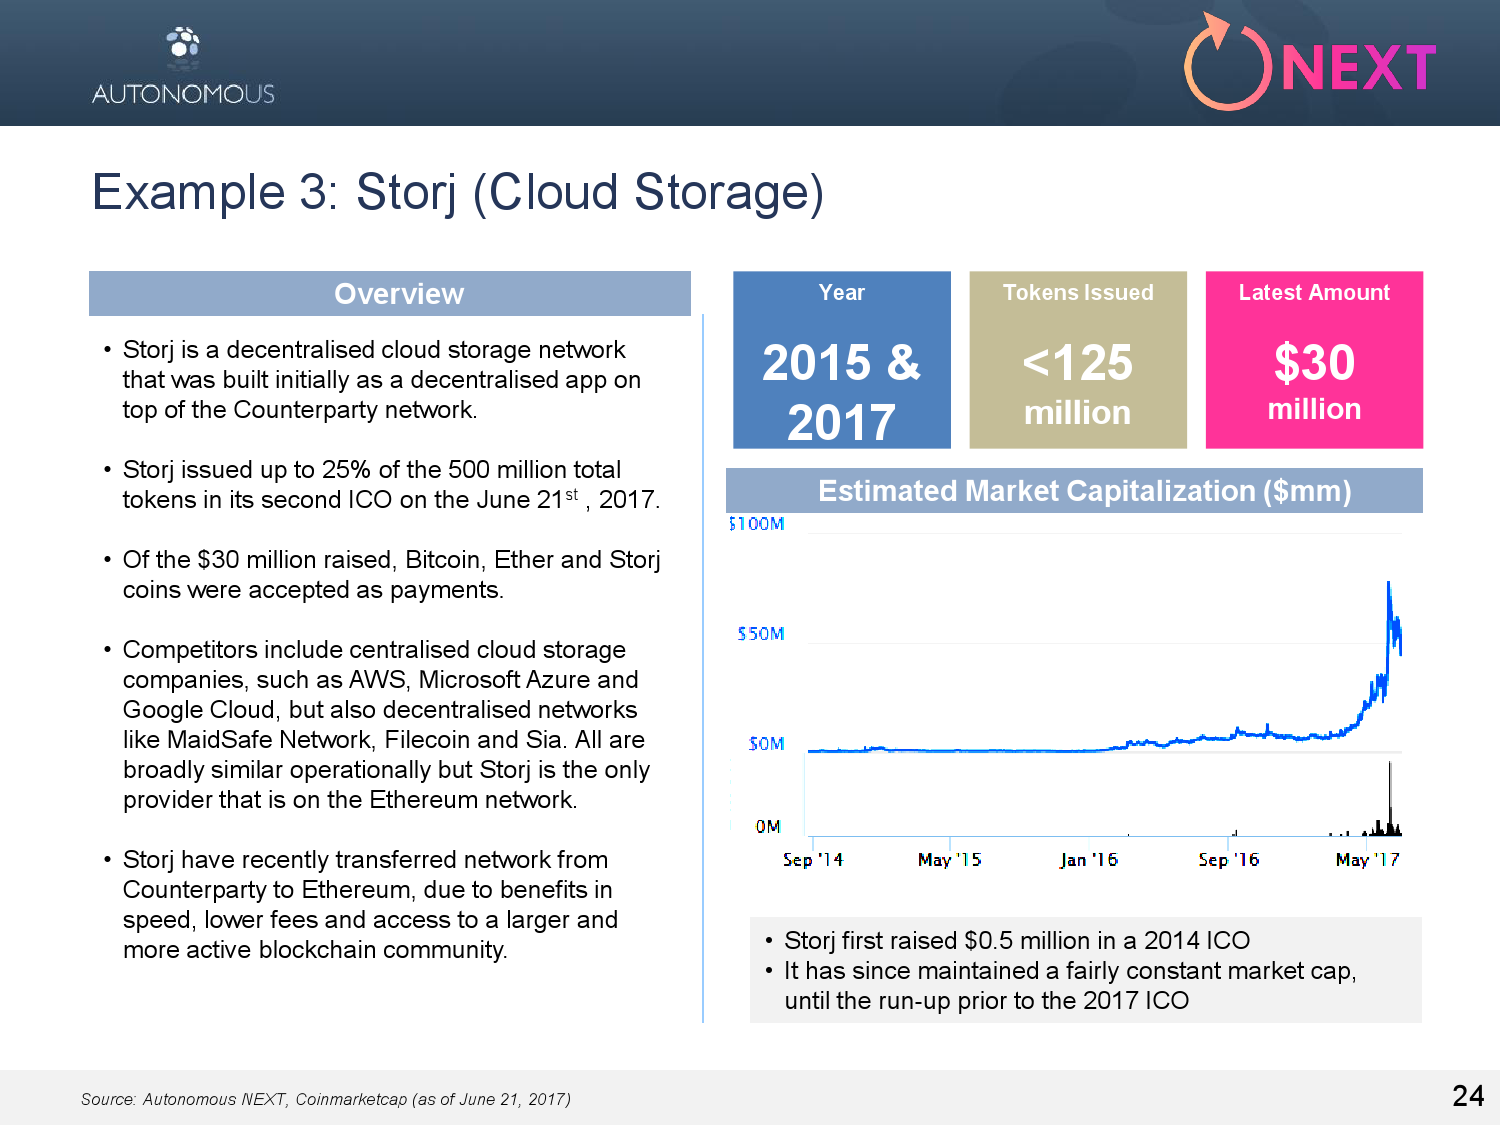The width and height of the screenshot is (1500, 1125).
Task: Click the NEXT pink text logo
Action: click(1358, 69)
